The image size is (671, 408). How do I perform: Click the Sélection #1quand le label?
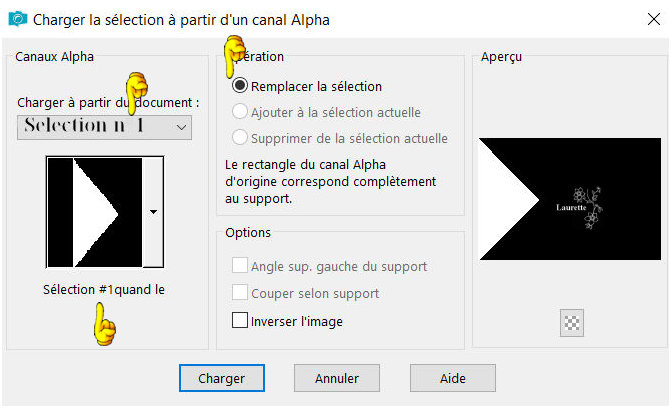[104, 290]
